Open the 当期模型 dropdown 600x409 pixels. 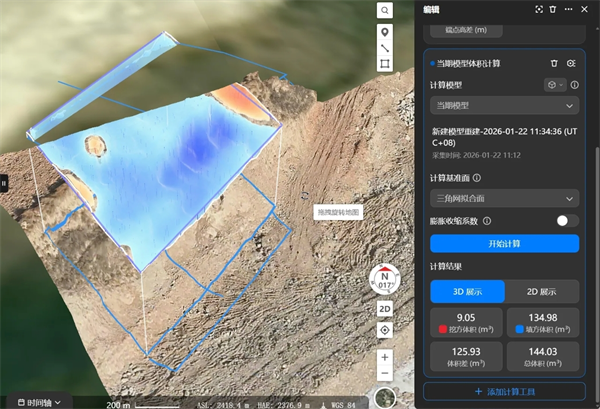coord(504,105)
